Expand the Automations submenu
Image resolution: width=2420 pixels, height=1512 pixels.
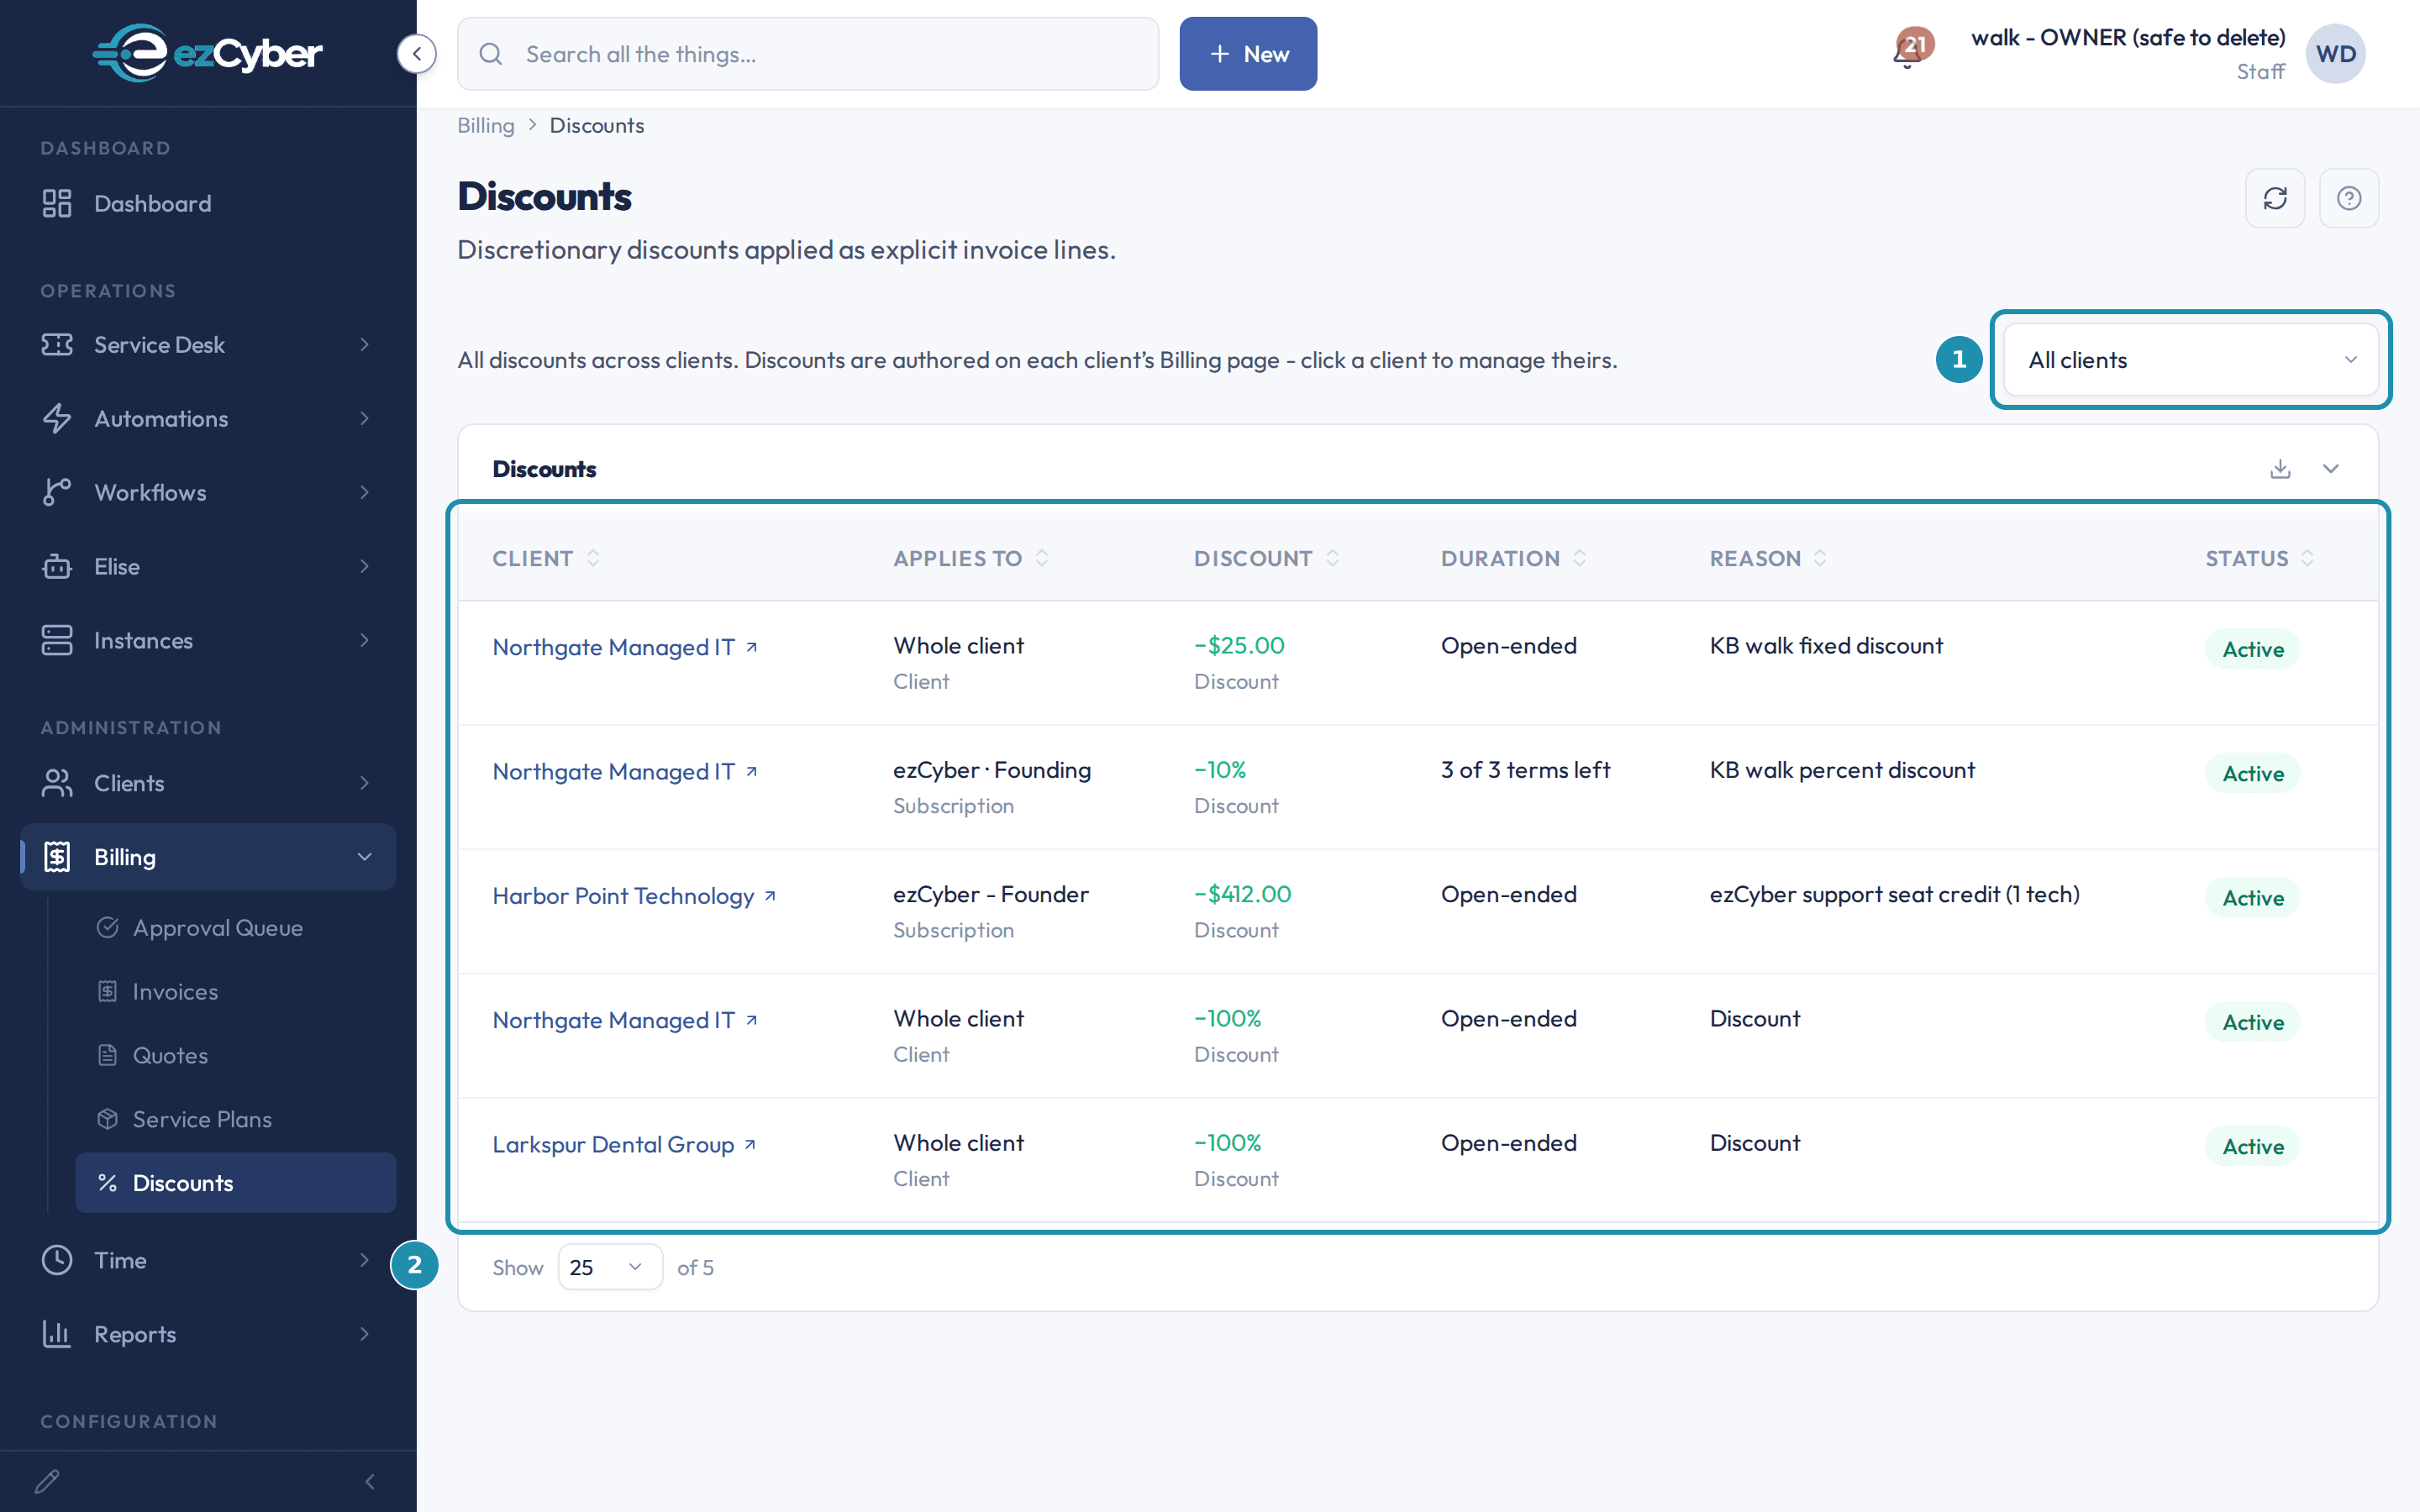(x=364, y=419)
